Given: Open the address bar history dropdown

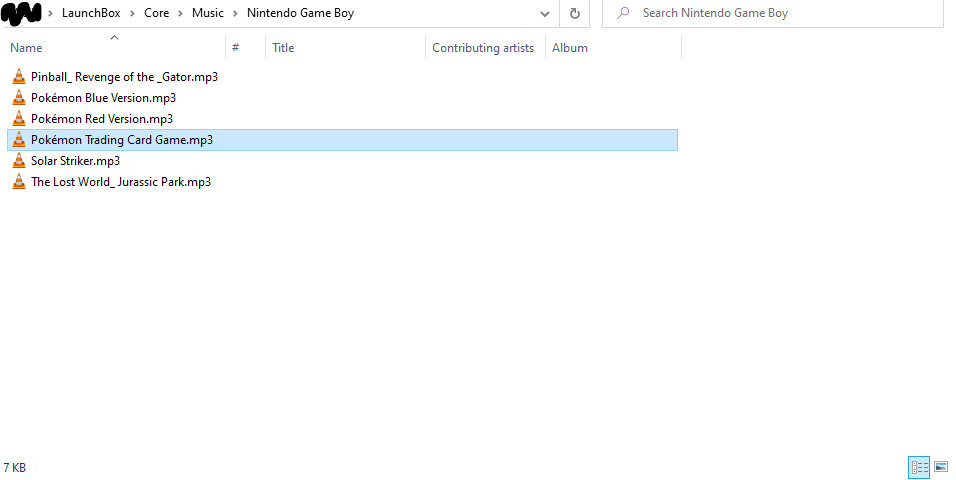Looking at the screenshot, I should (x=544, y=13).
